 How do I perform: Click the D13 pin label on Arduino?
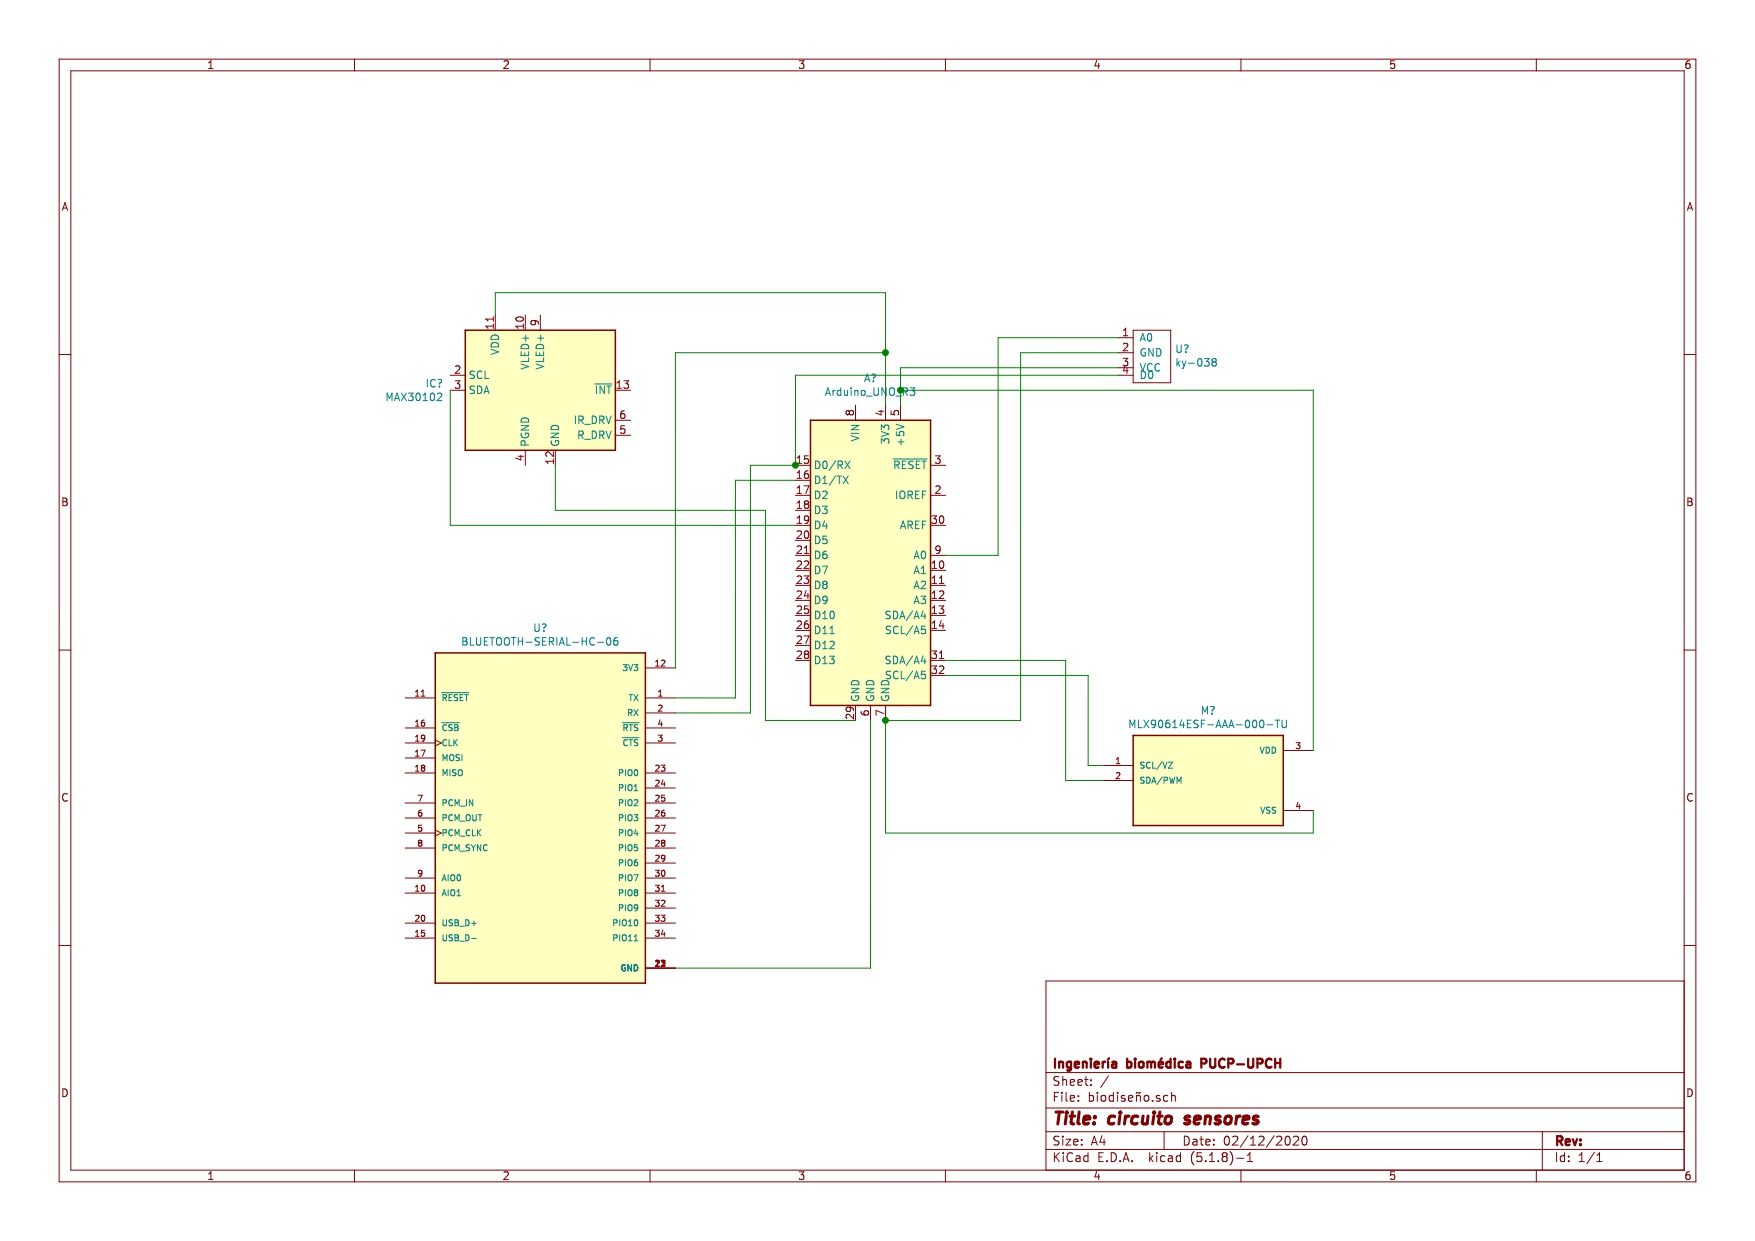[x=824, y=660]
